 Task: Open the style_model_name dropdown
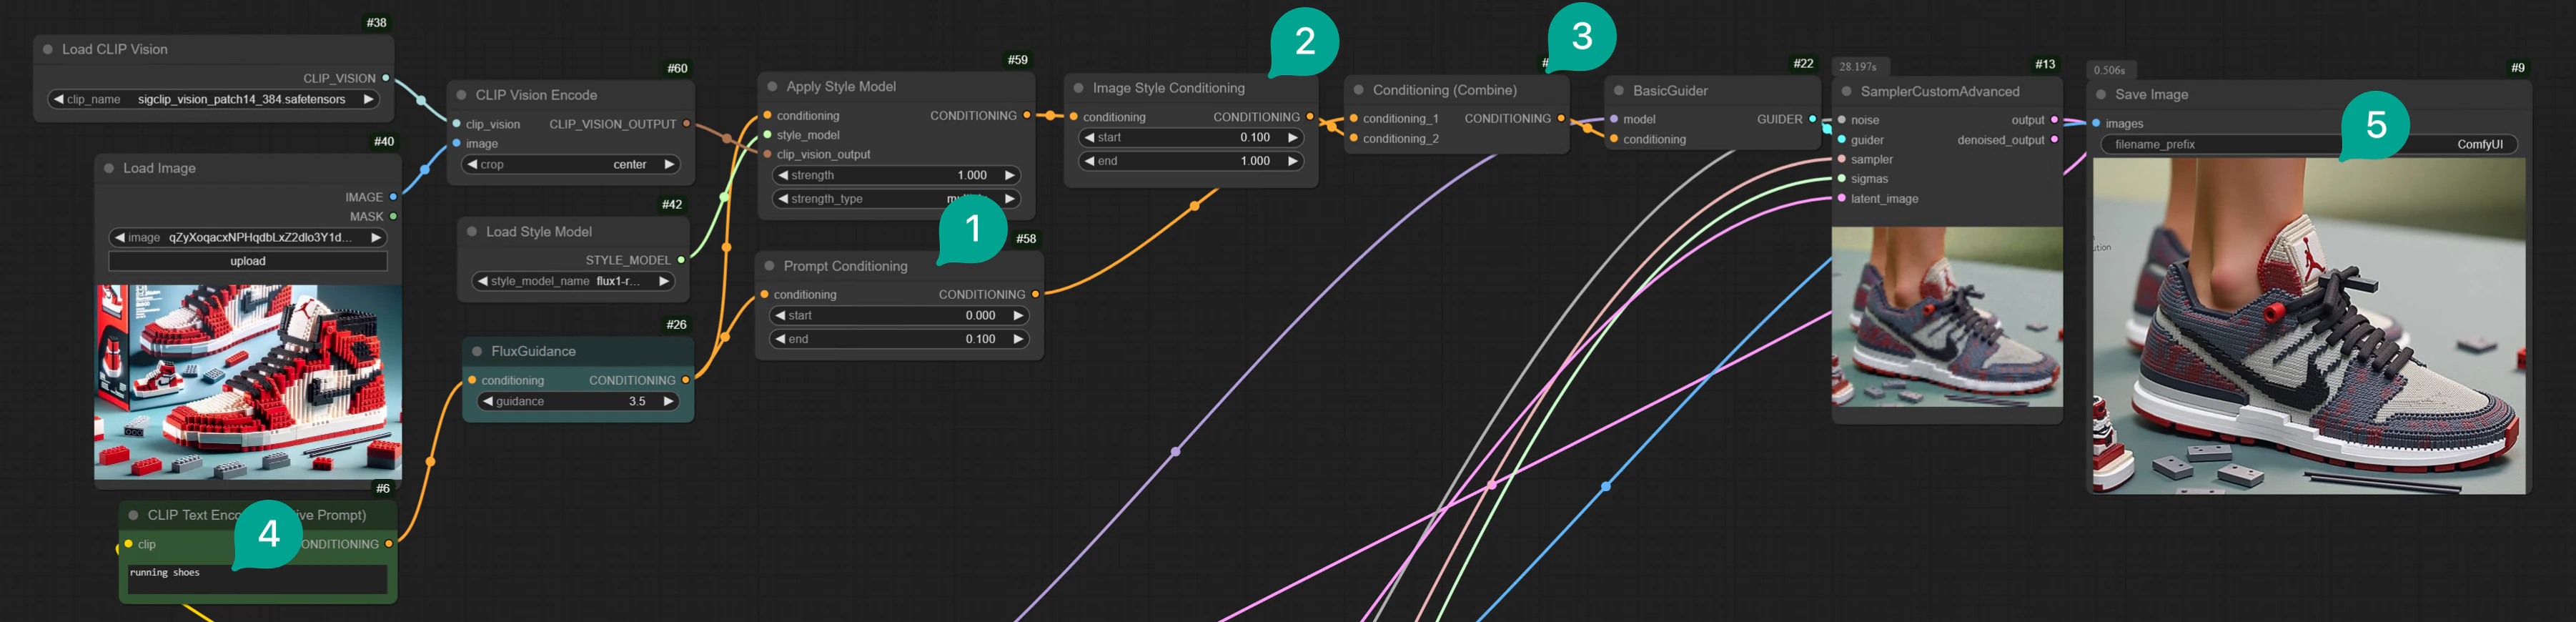point(572,281)
